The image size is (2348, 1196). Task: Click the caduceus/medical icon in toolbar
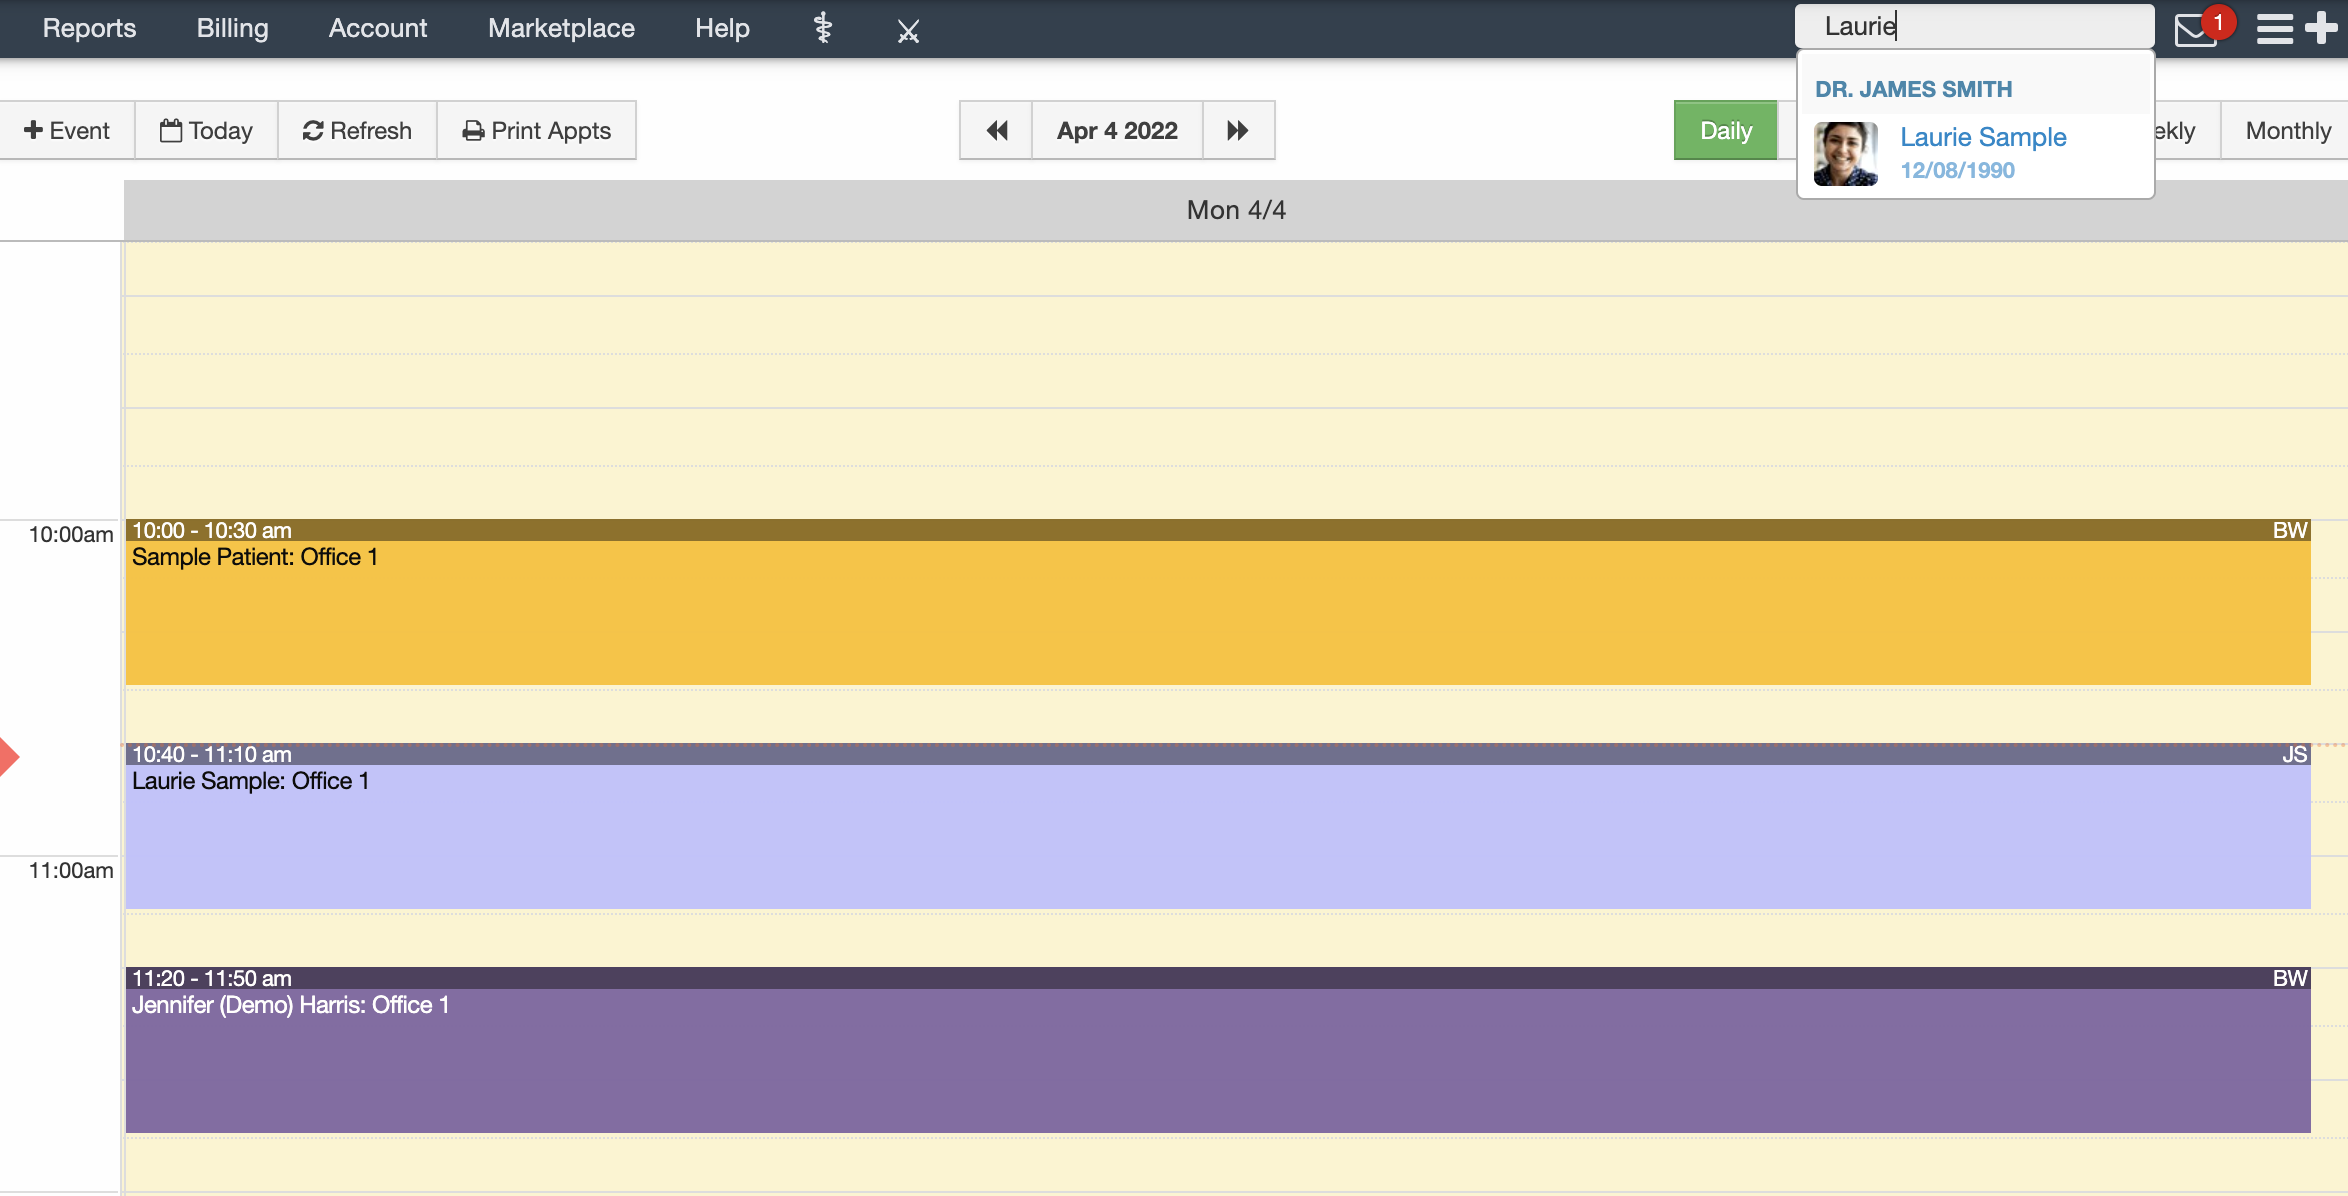(822, 27)
